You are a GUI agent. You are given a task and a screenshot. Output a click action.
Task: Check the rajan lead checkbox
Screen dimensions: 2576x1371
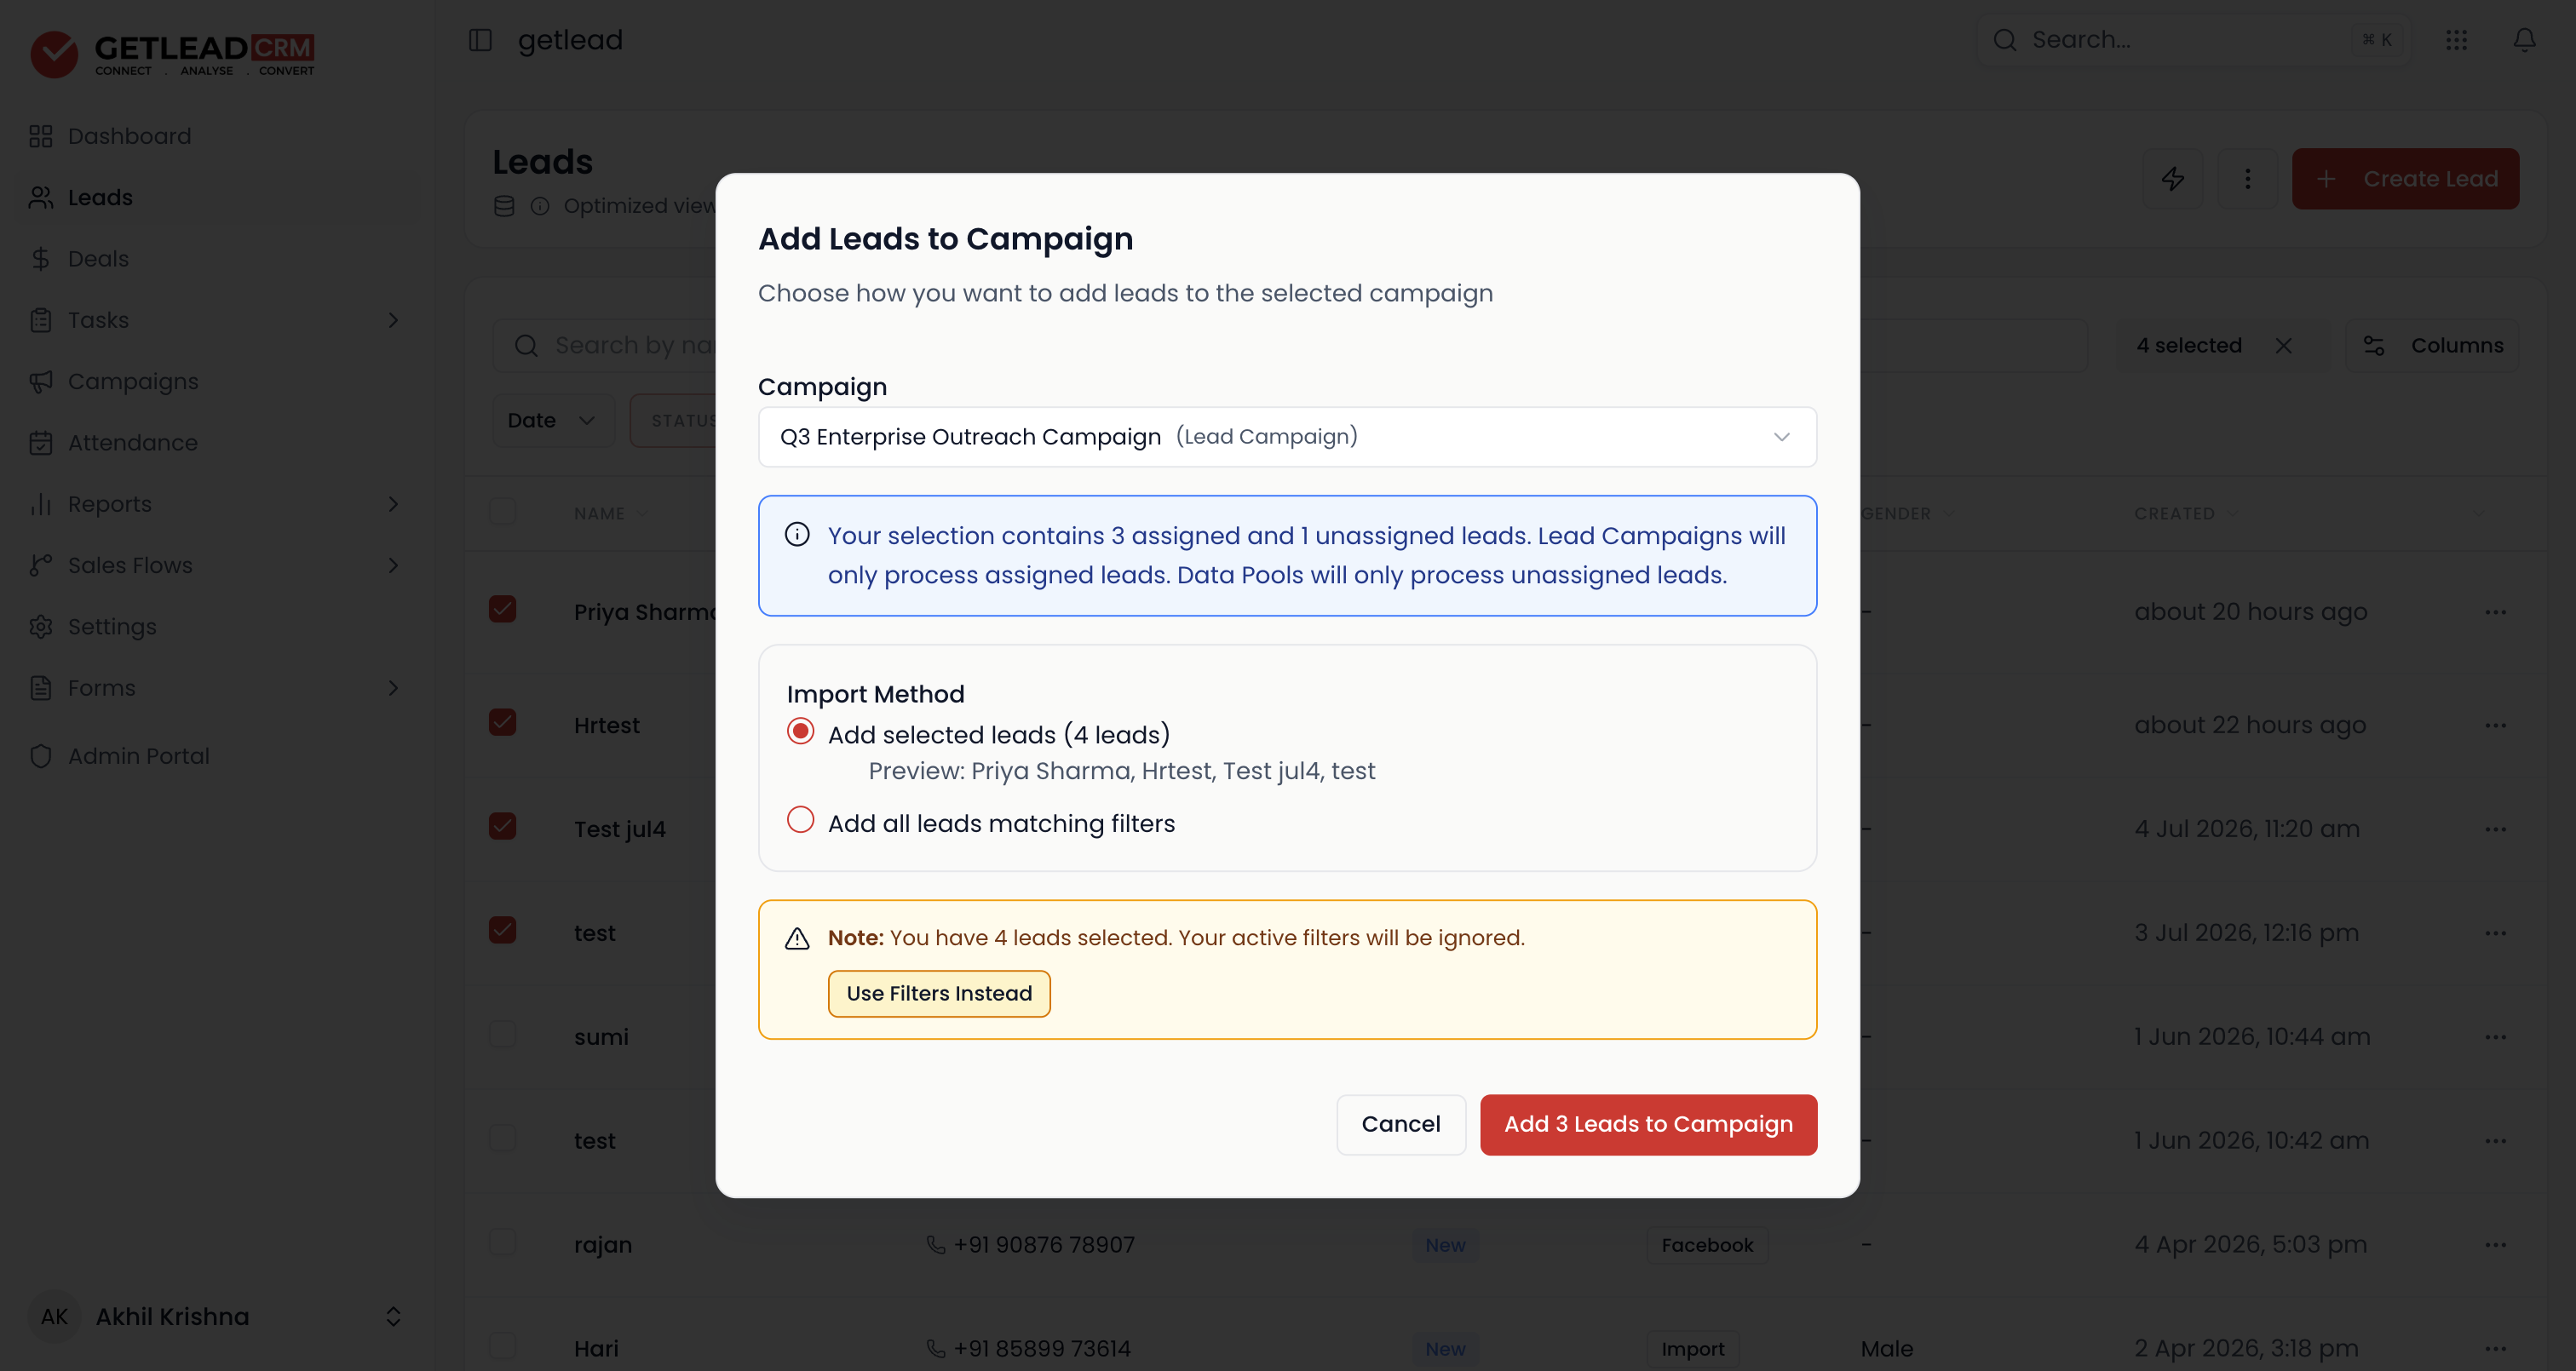(x=502, y=1242)
